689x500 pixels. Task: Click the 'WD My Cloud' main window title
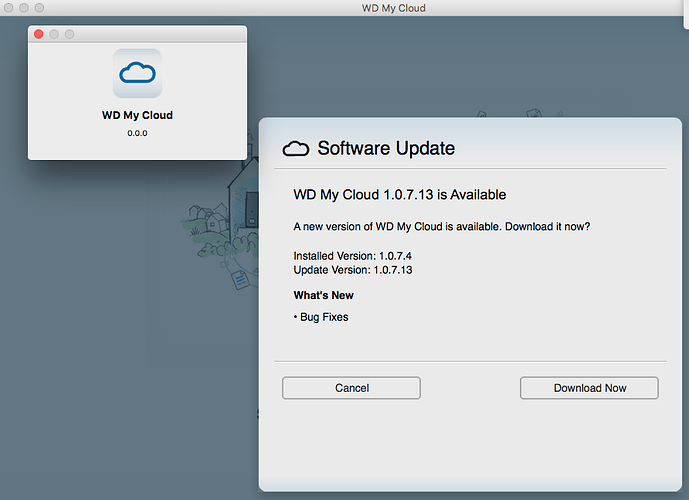click(x=393, y=8)
